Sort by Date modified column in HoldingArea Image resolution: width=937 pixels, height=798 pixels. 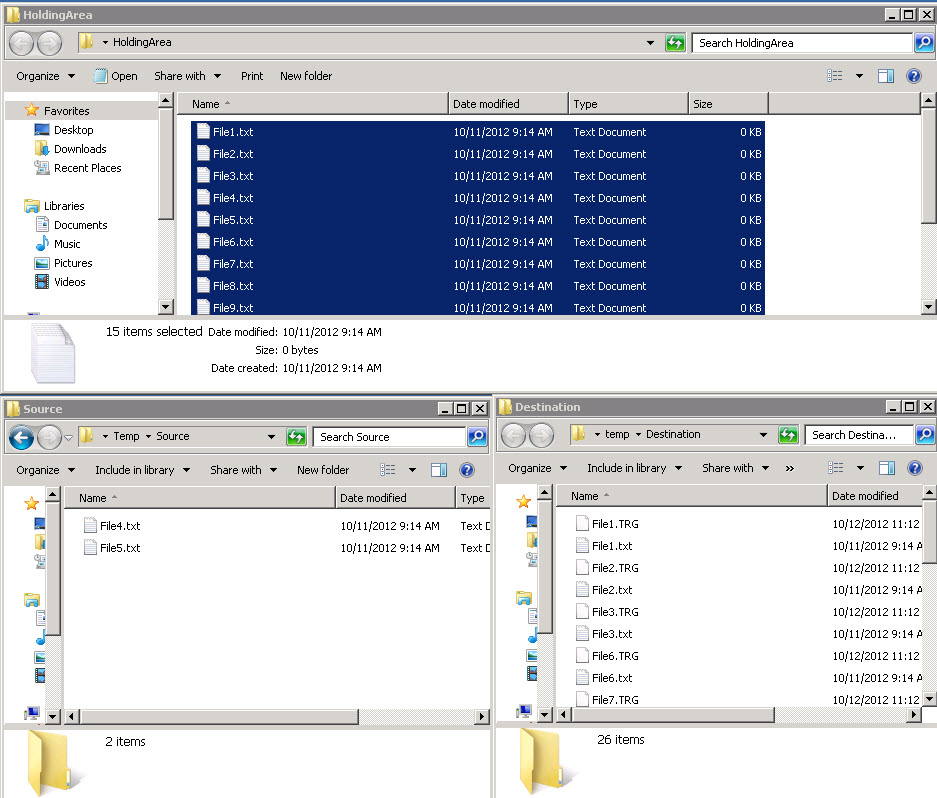coord(486,104)
